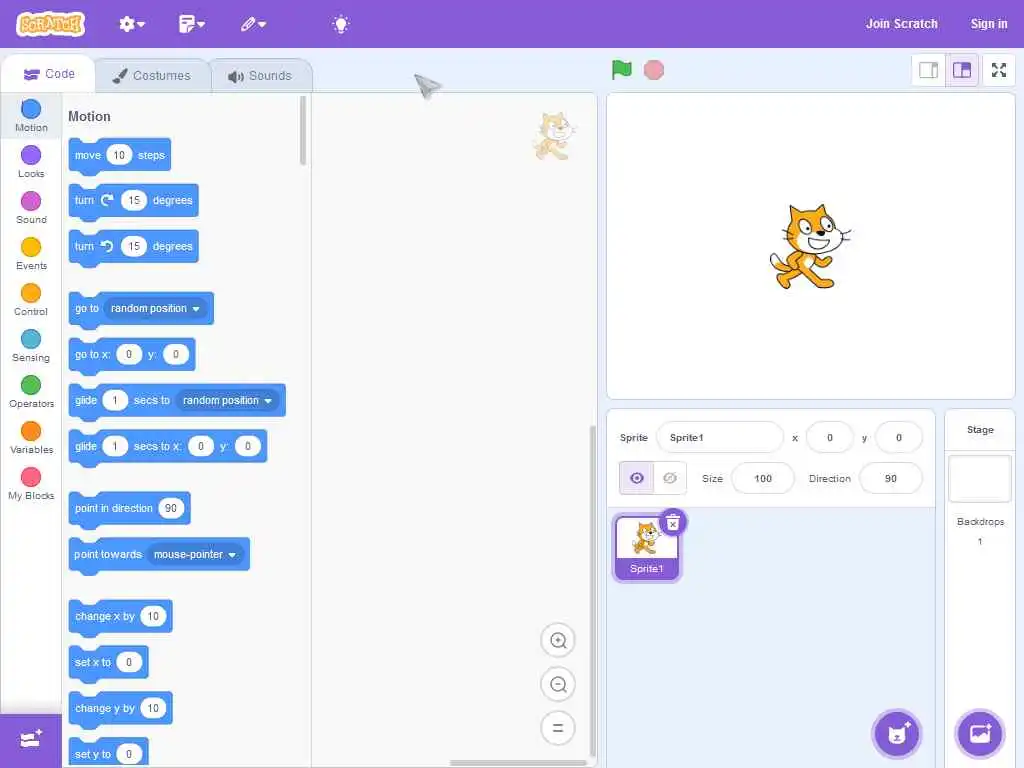Open point towards mouse-pointer dropdown

coord(195,554)
